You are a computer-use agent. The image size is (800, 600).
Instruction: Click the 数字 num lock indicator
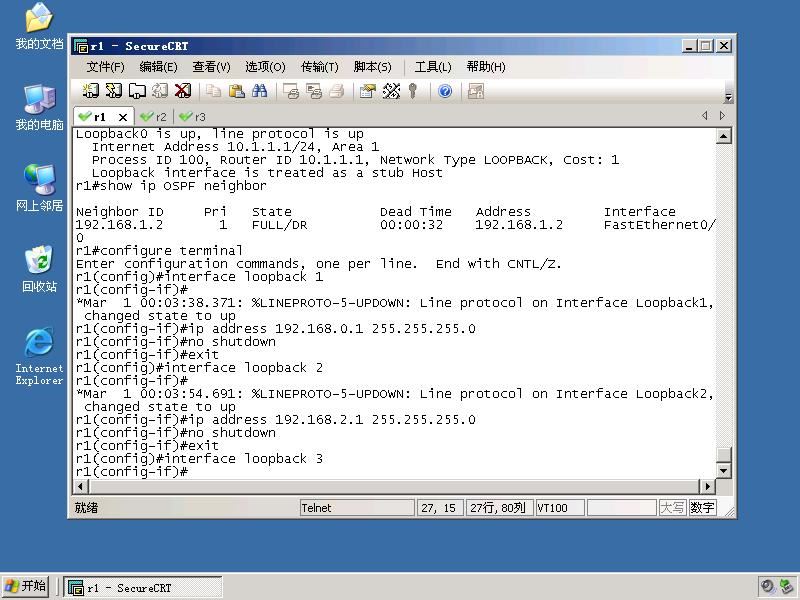(x=703, y=508)
